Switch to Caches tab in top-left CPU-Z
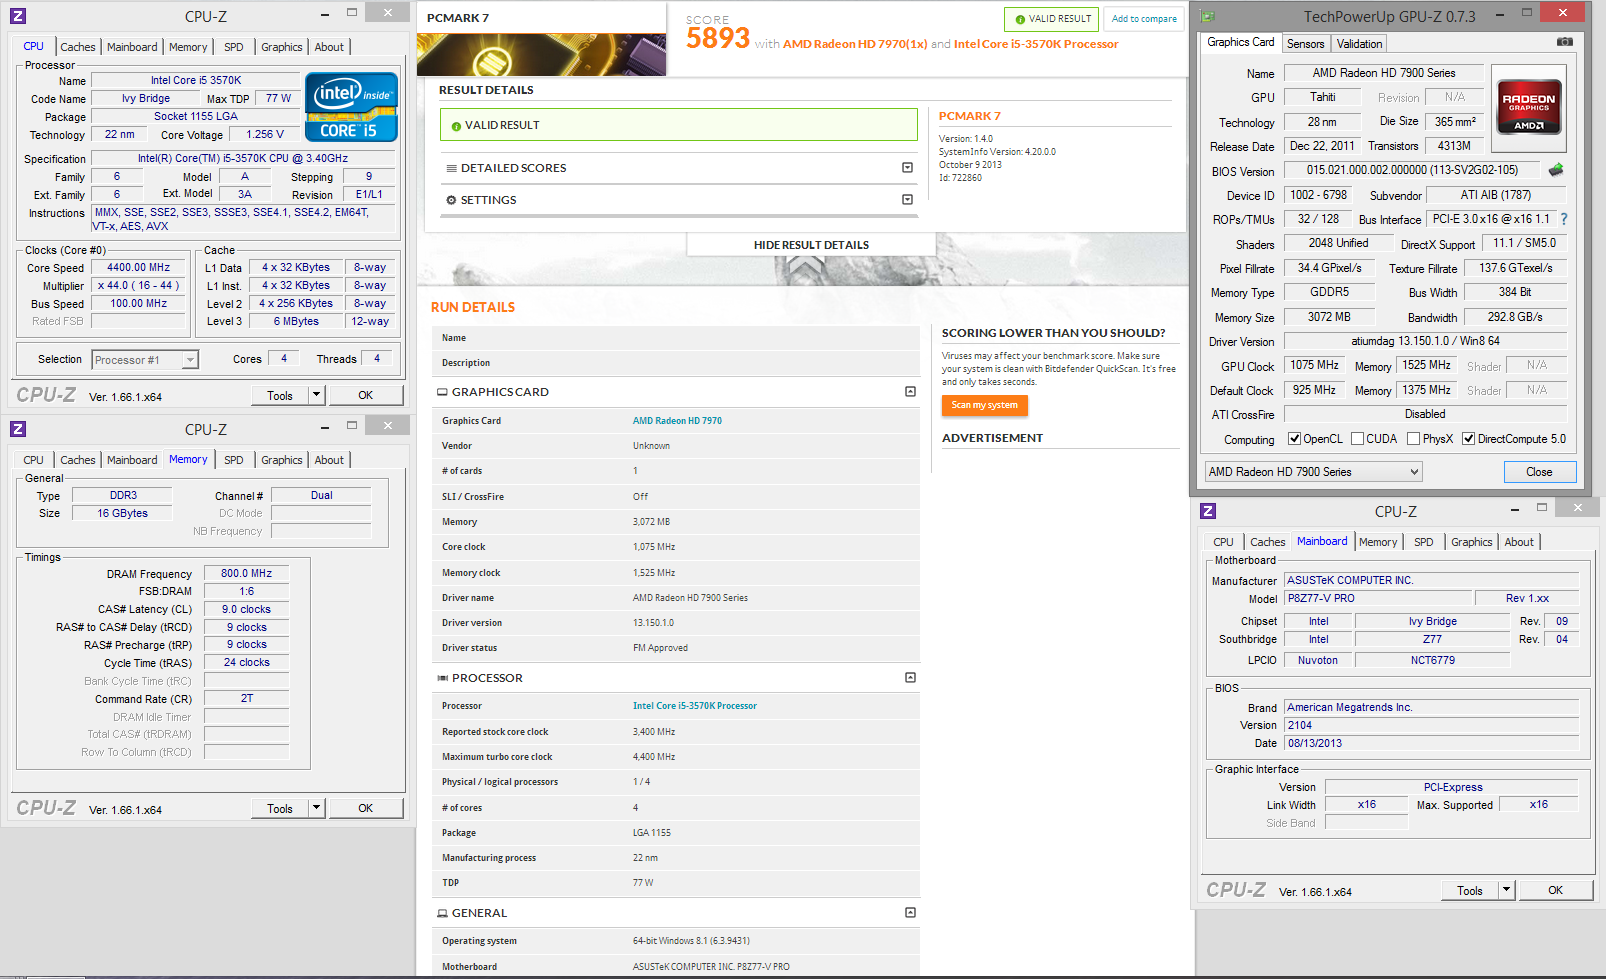Viewport: 1606px width, 979px height. [x=77, y=47]
